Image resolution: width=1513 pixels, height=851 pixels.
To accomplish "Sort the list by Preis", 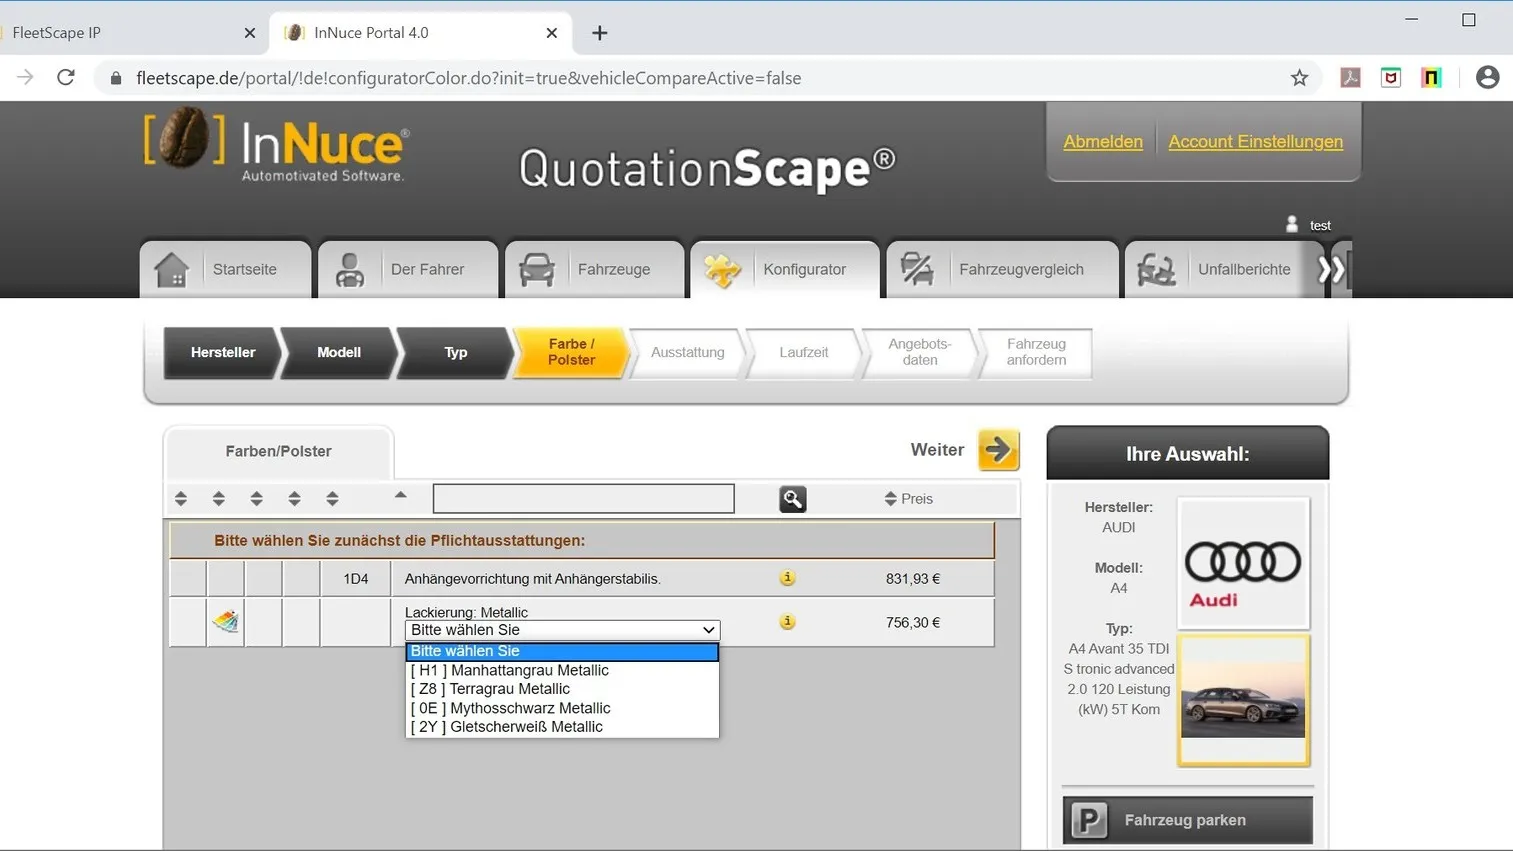I will tap(909, 499).
